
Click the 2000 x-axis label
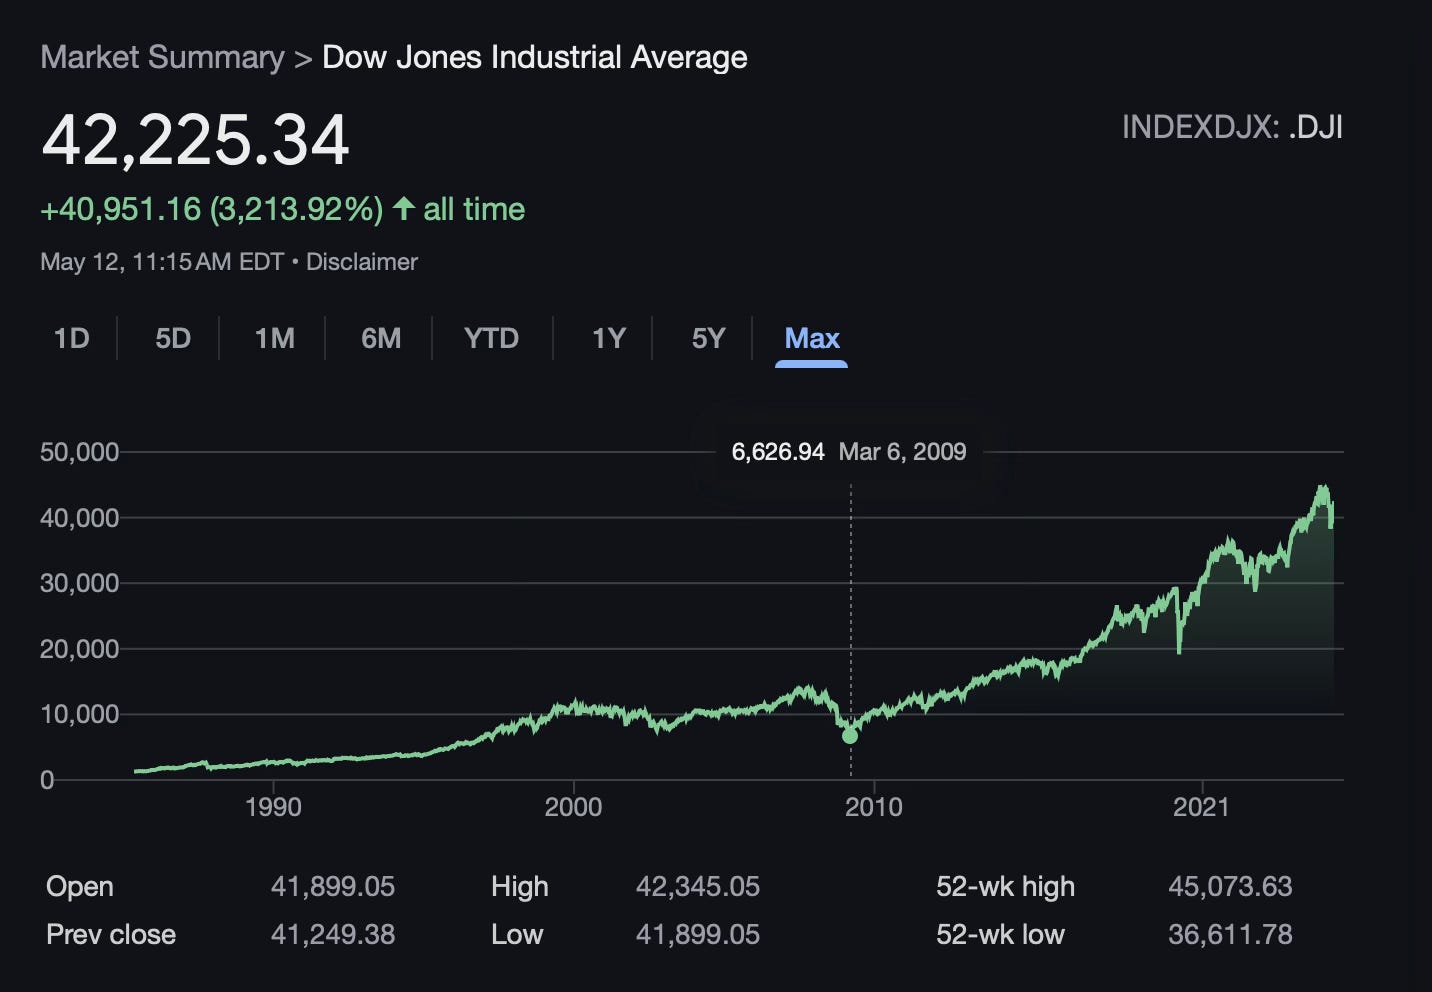point(573,807)
